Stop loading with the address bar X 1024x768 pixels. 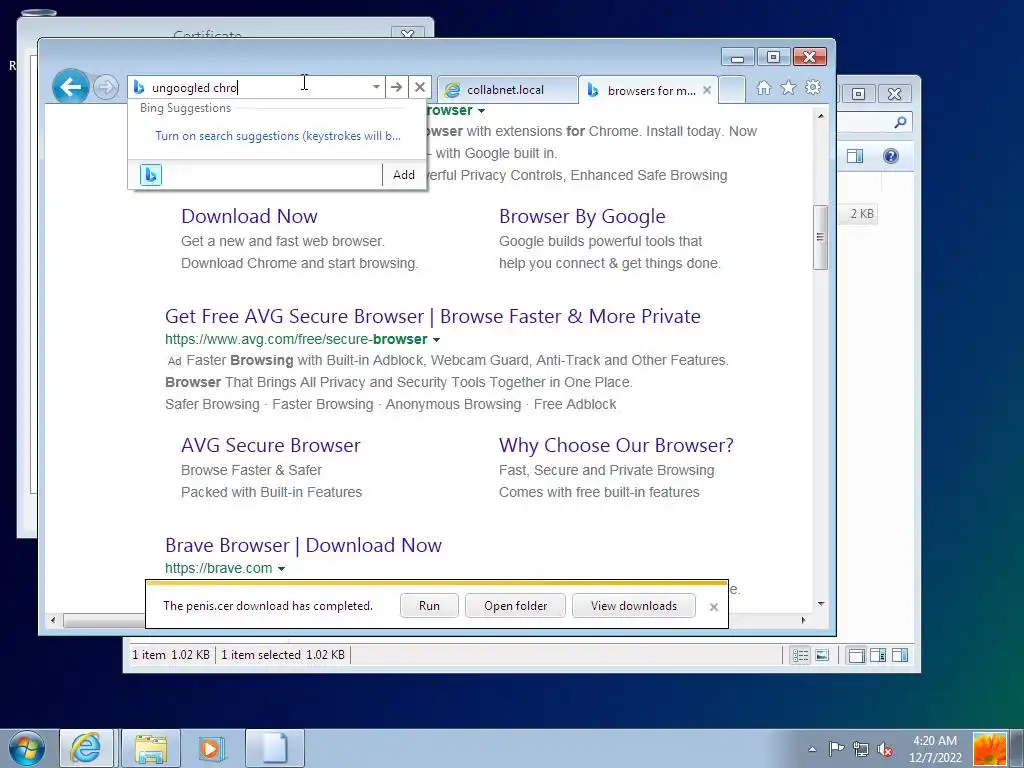(x=420, y=87)
